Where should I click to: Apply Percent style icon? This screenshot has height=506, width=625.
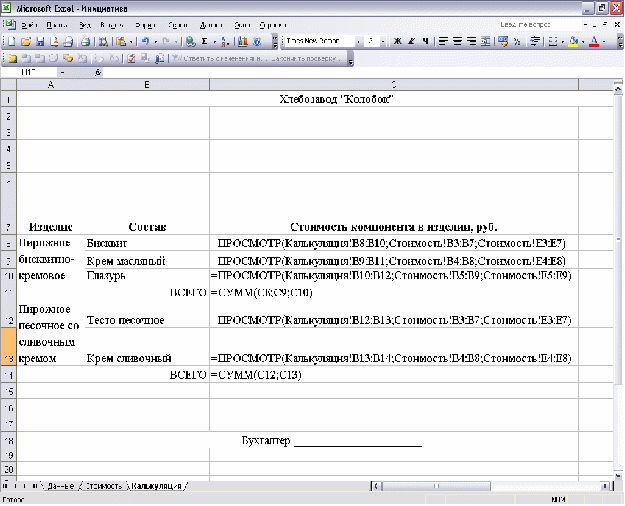pos(517,41)
